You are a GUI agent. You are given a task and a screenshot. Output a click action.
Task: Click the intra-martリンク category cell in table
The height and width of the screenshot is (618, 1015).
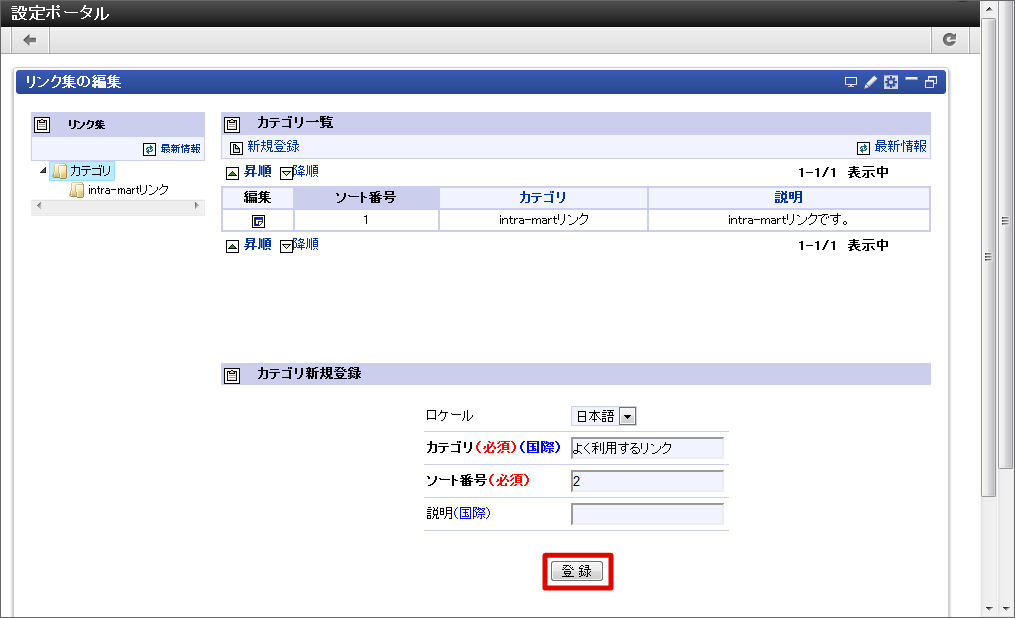pyautogui.click(x=544, y=220)
